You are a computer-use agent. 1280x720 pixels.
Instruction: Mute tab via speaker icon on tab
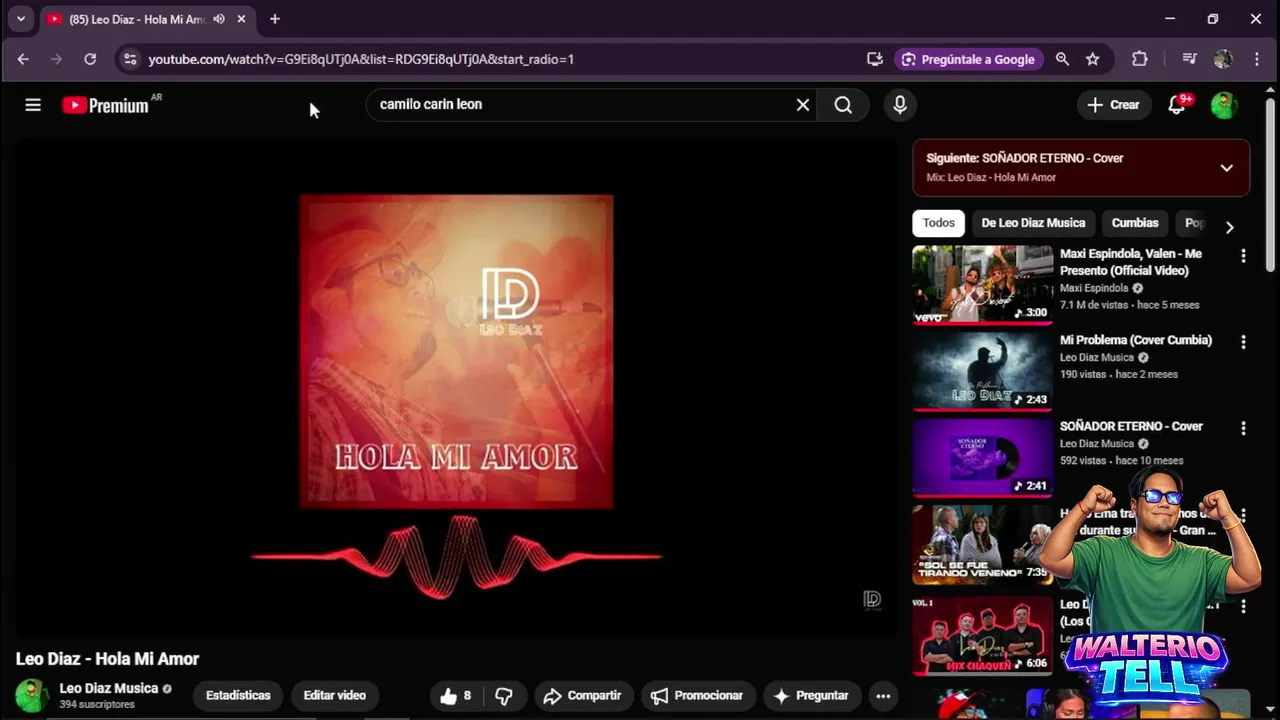[x=219, y=19]
